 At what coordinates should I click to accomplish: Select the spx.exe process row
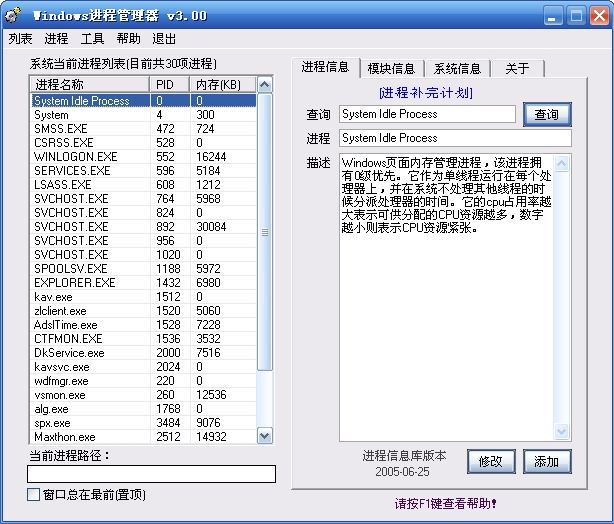click(144, 423)
